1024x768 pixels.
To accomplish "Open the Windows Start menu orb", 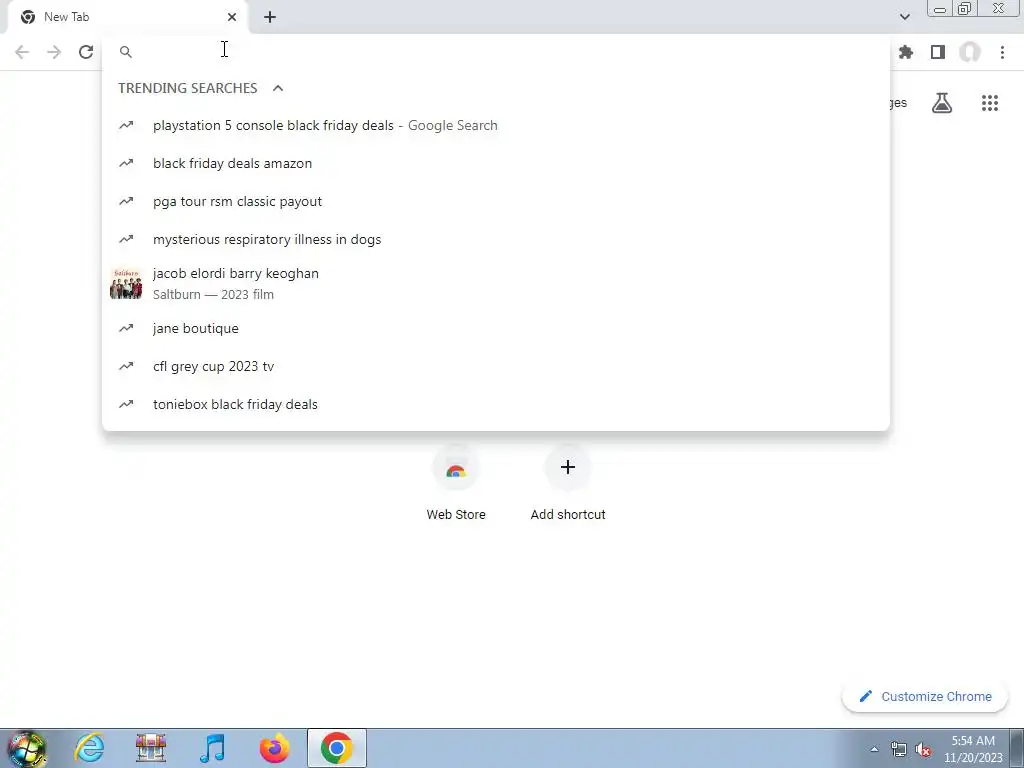I will point(27,748).
